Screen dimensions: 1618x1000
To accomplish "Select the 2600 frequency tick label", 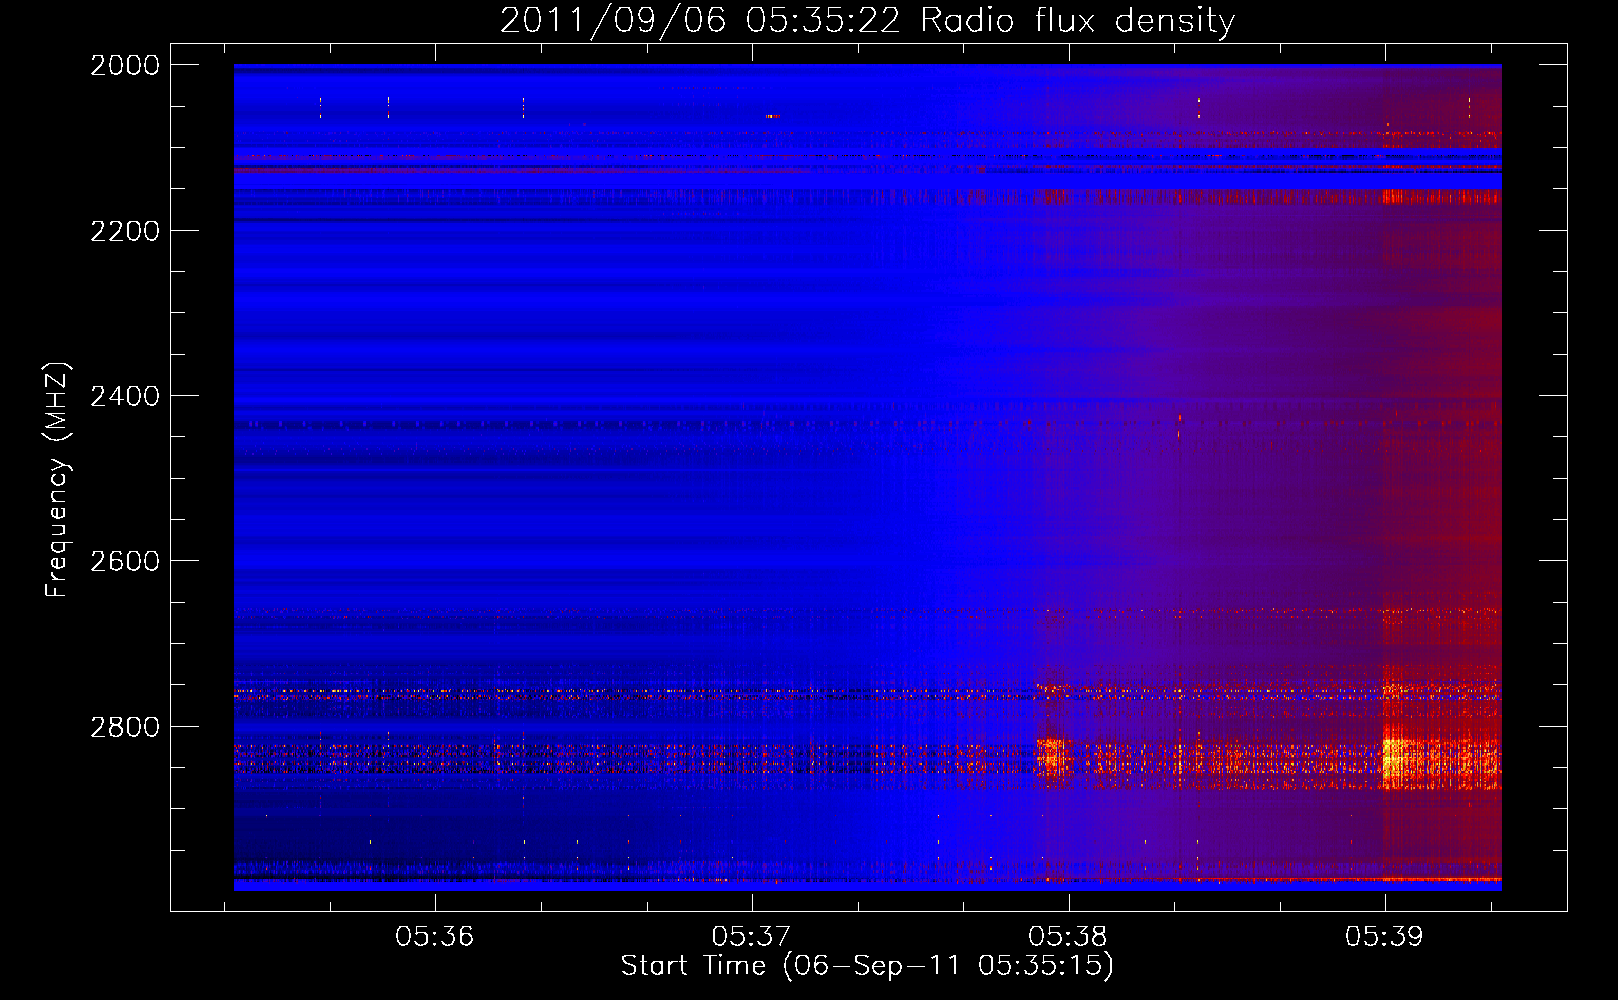I will coord(125,561).
